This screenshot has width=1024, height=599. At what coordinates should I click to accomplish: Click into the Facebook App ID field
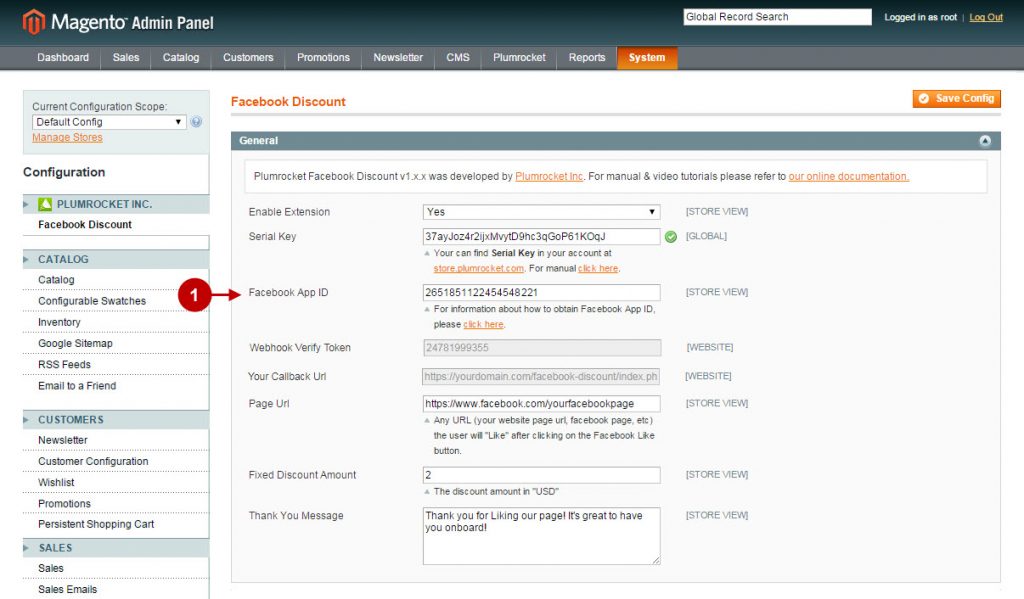[x=541, y=292]
